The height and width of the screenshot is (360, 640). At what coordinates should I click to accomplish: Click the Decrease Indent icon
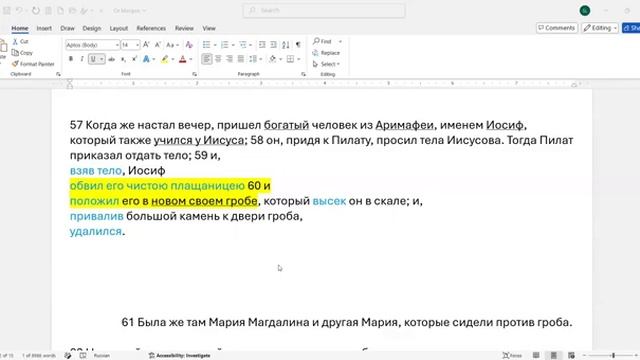pyautogui.click(x=262, y=44)
